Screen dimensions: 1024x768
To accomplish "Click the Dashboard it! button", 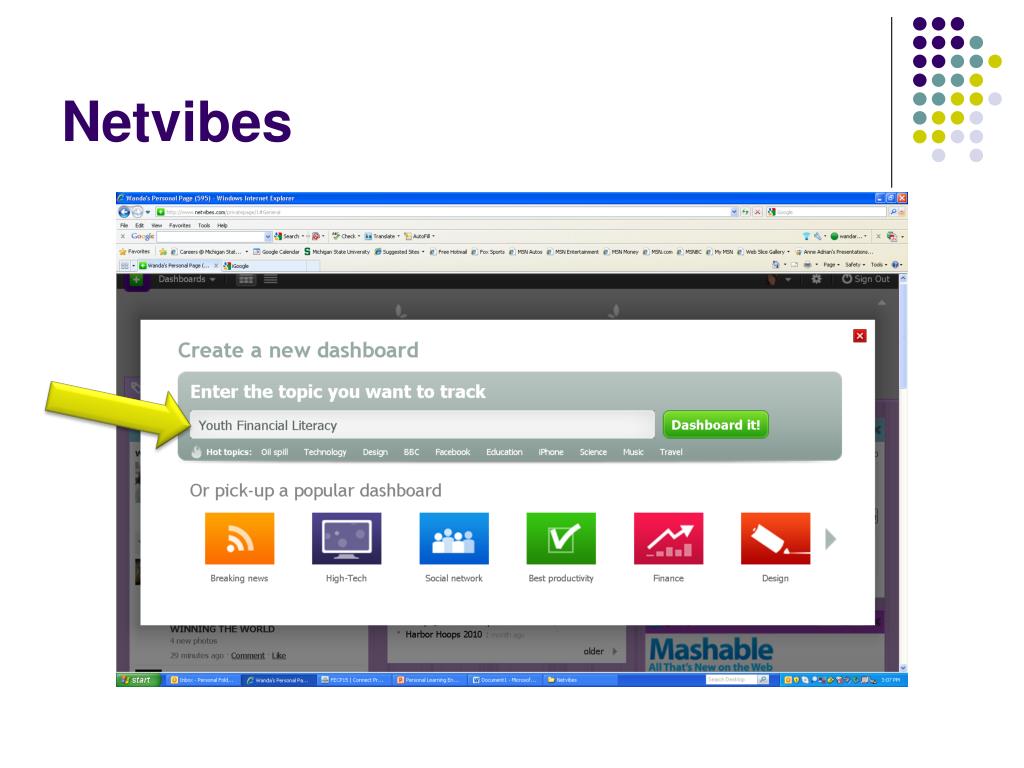I will pos(715,424).
